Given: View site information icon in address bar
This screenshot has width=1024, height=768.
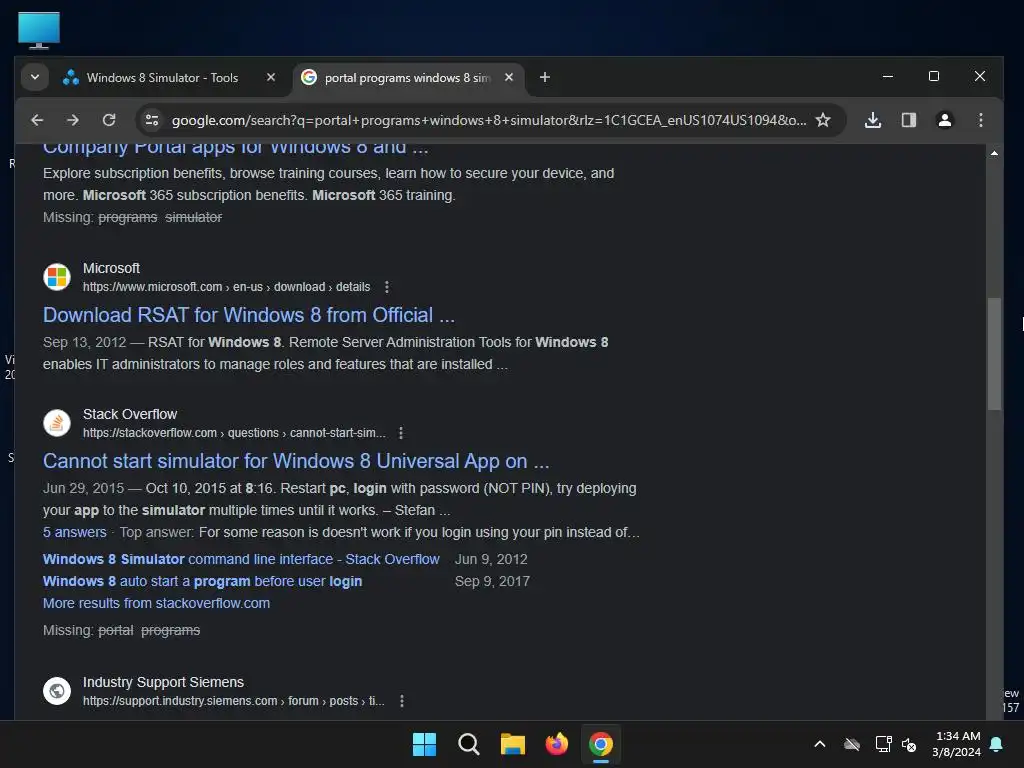Looking at the screenshot, I should pyautogui.click(x=152, y=120).
